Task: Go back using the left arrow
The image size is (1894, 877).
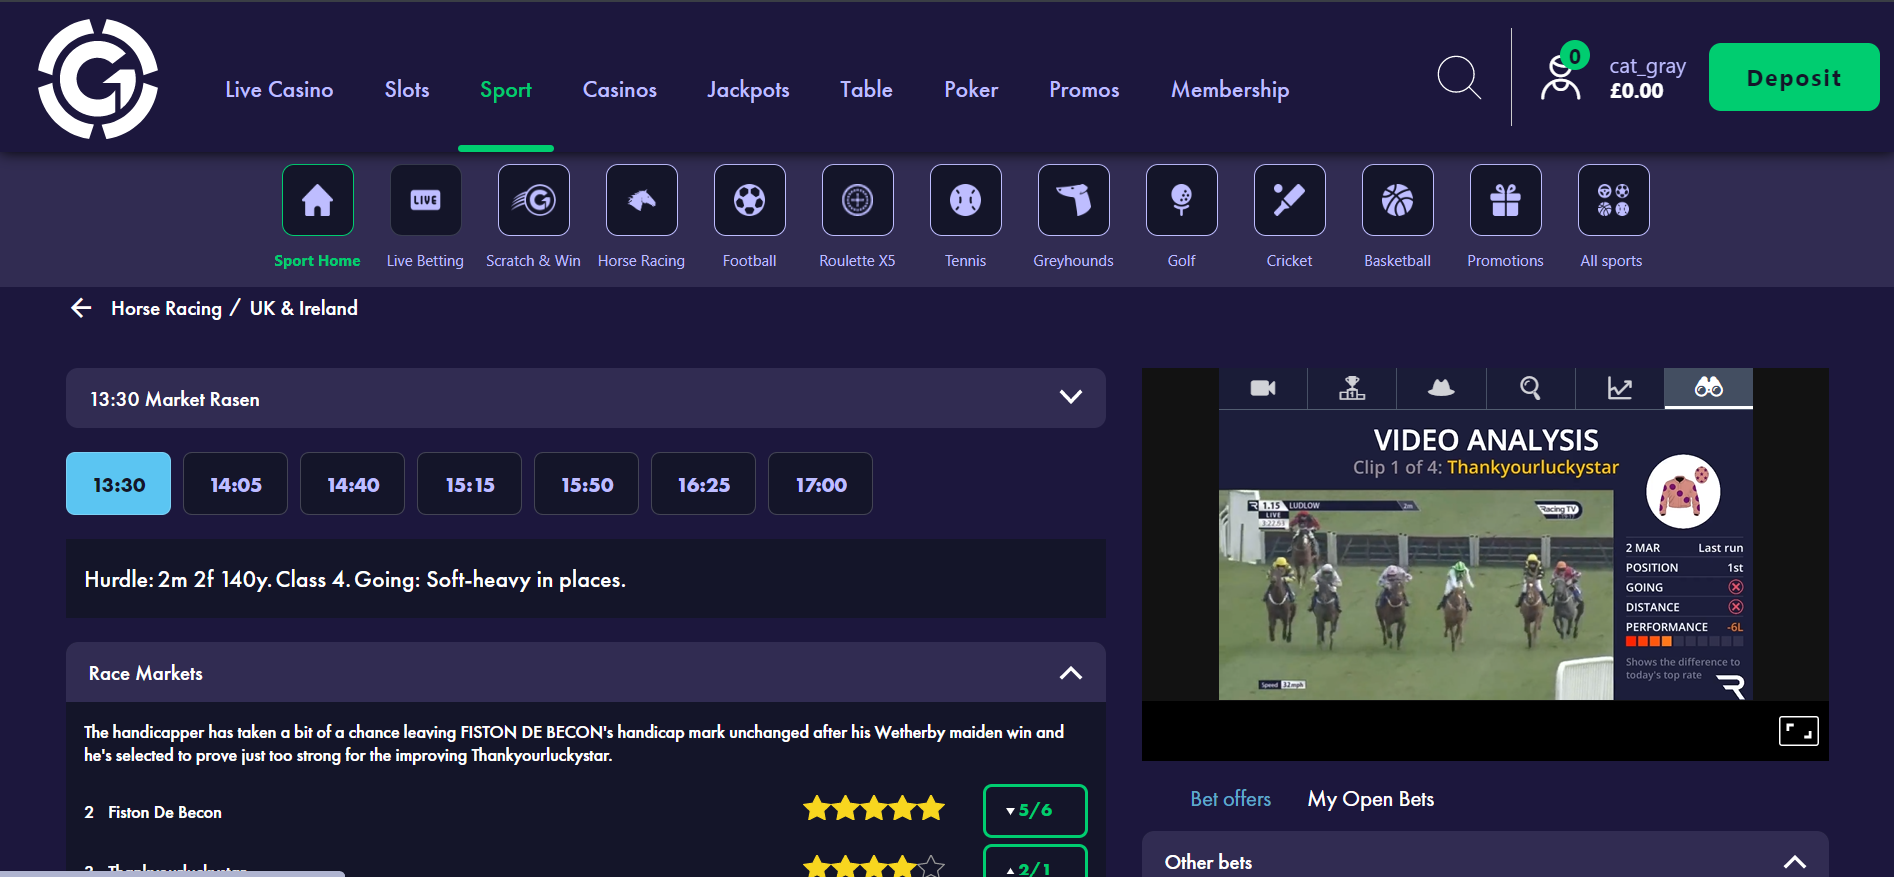Action: click(82, 308)
